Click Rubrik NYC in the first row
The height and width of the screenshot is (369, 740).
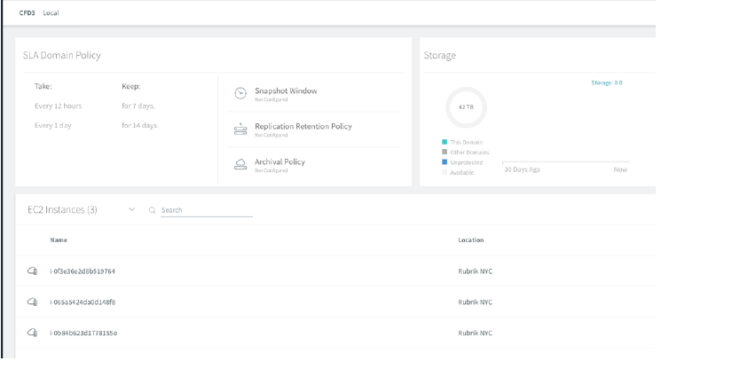(x=475, y=271)
